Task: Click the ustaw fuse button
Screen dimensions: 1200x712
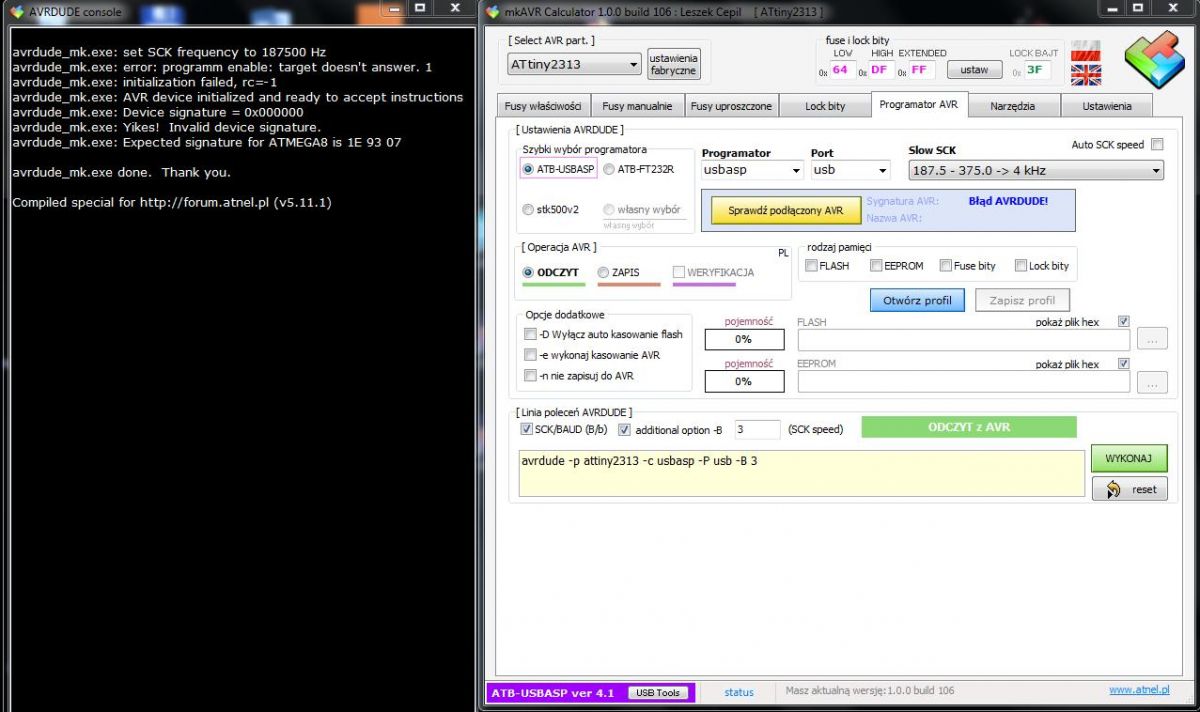Action: [974, 69]
